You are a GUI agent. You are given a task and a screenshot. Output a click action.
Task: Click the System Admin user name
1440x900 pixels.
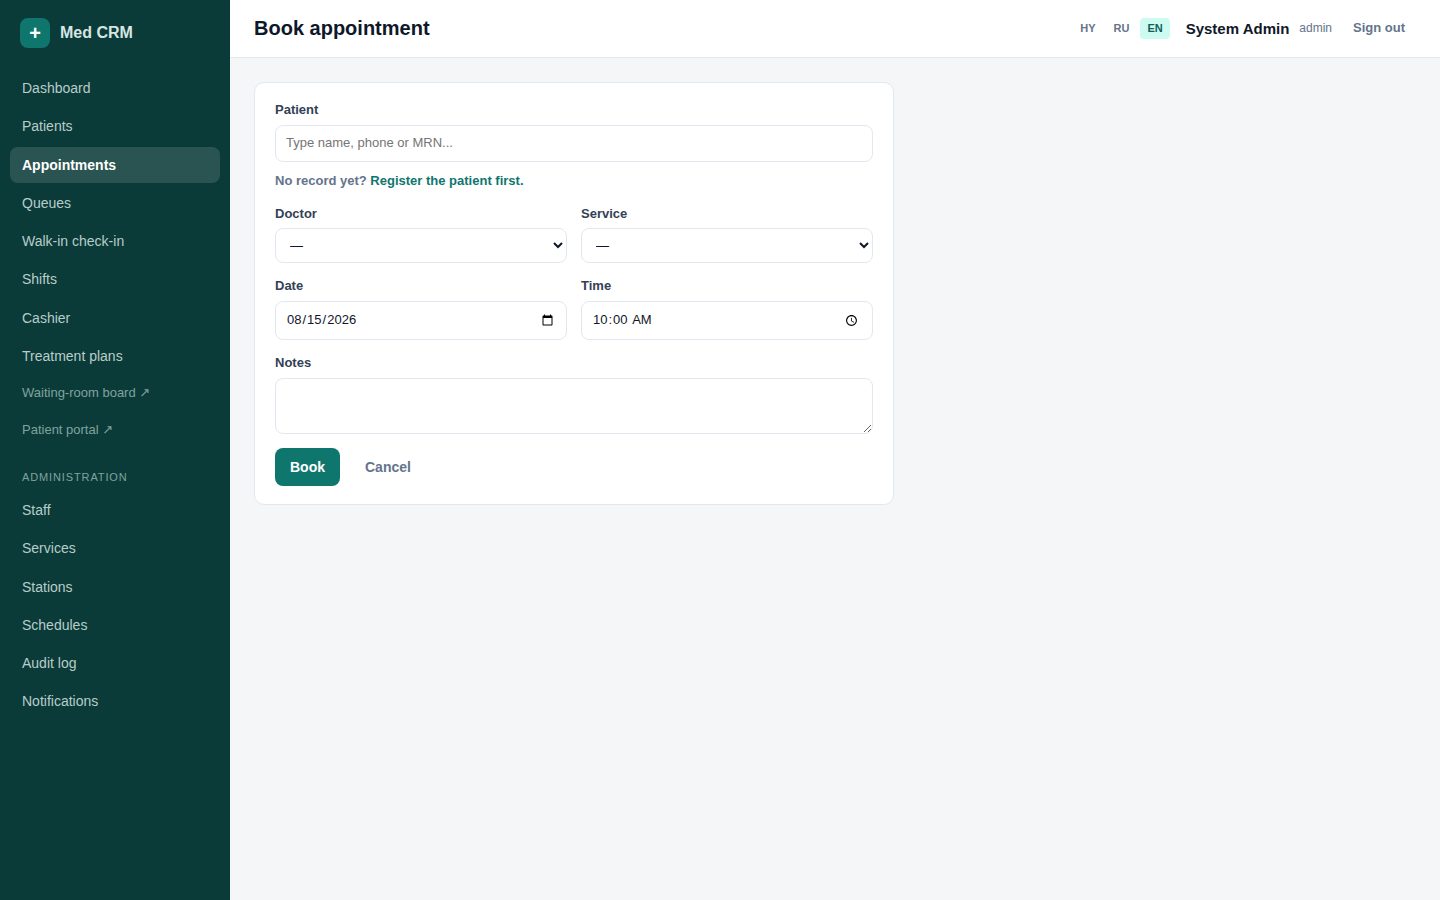[1237, 29]
